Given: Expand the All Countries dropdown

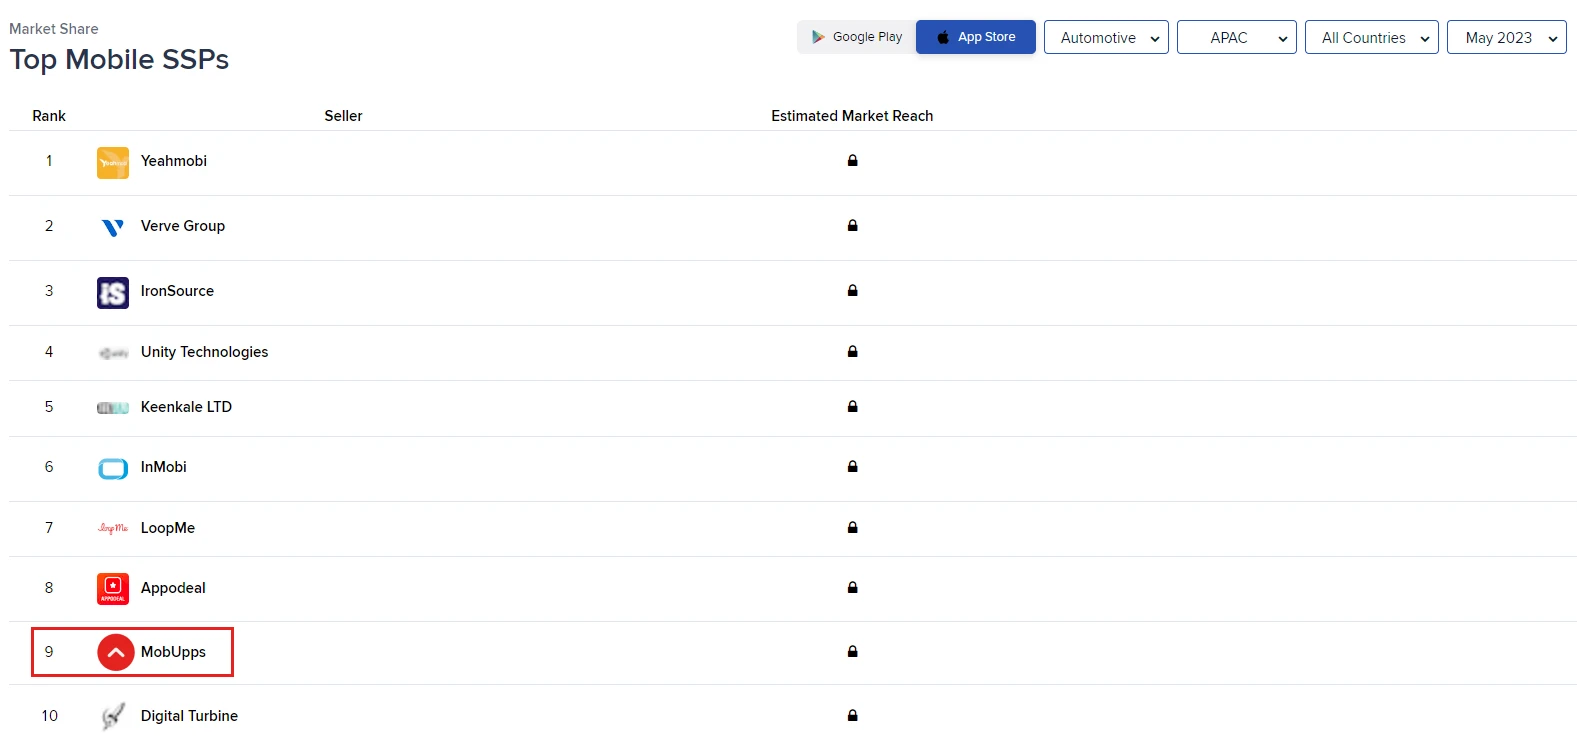Looking at the screenshot, I should [1372, 37].
